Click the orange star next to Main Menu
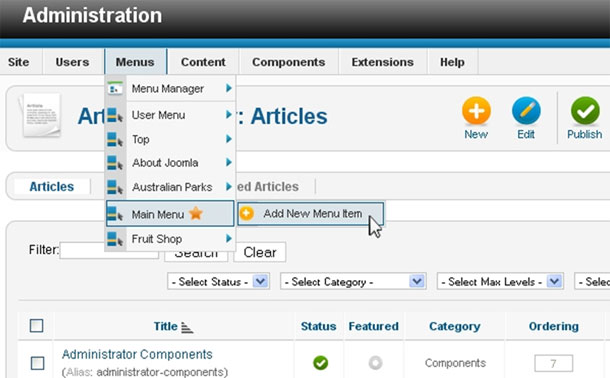The height and width of the screenshot is (378, 610). [x=196, y=213]
